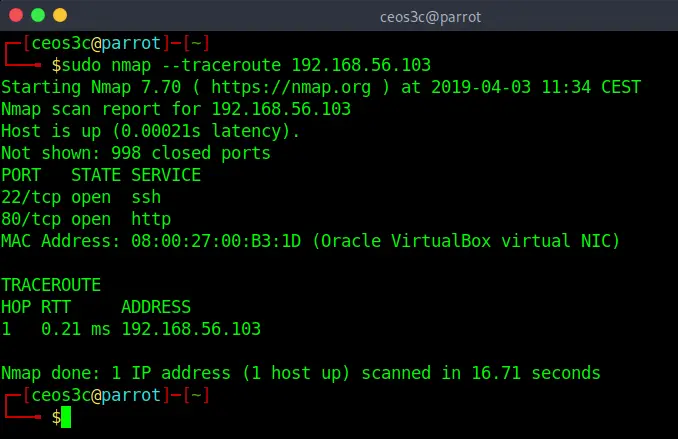Click the 80/tcp open http line
This screenshot has height=439, width=678.
(86, 219)
